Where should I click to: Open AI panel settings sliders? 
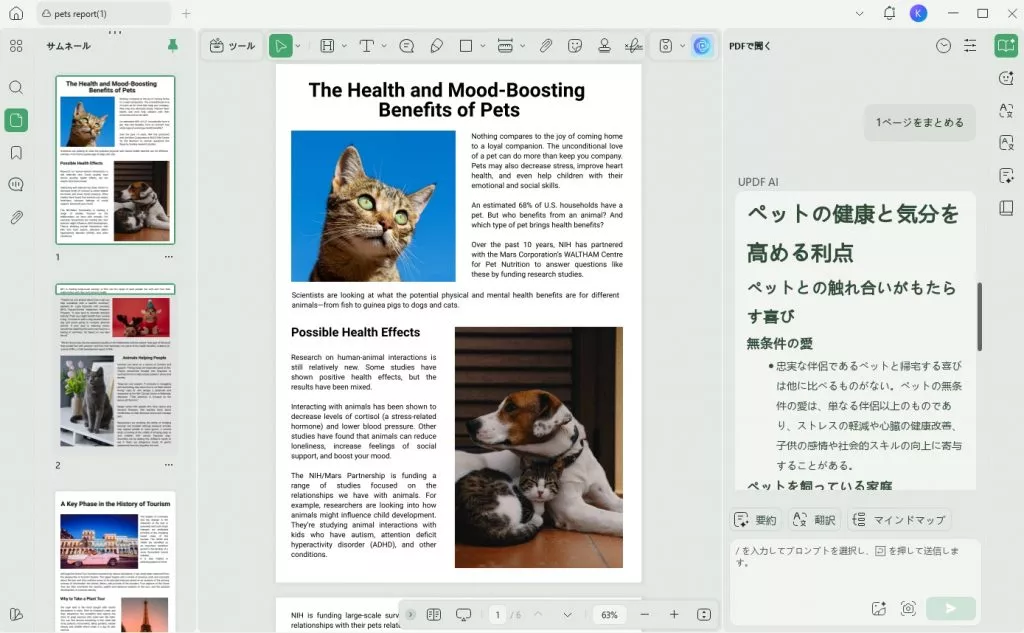970,45
